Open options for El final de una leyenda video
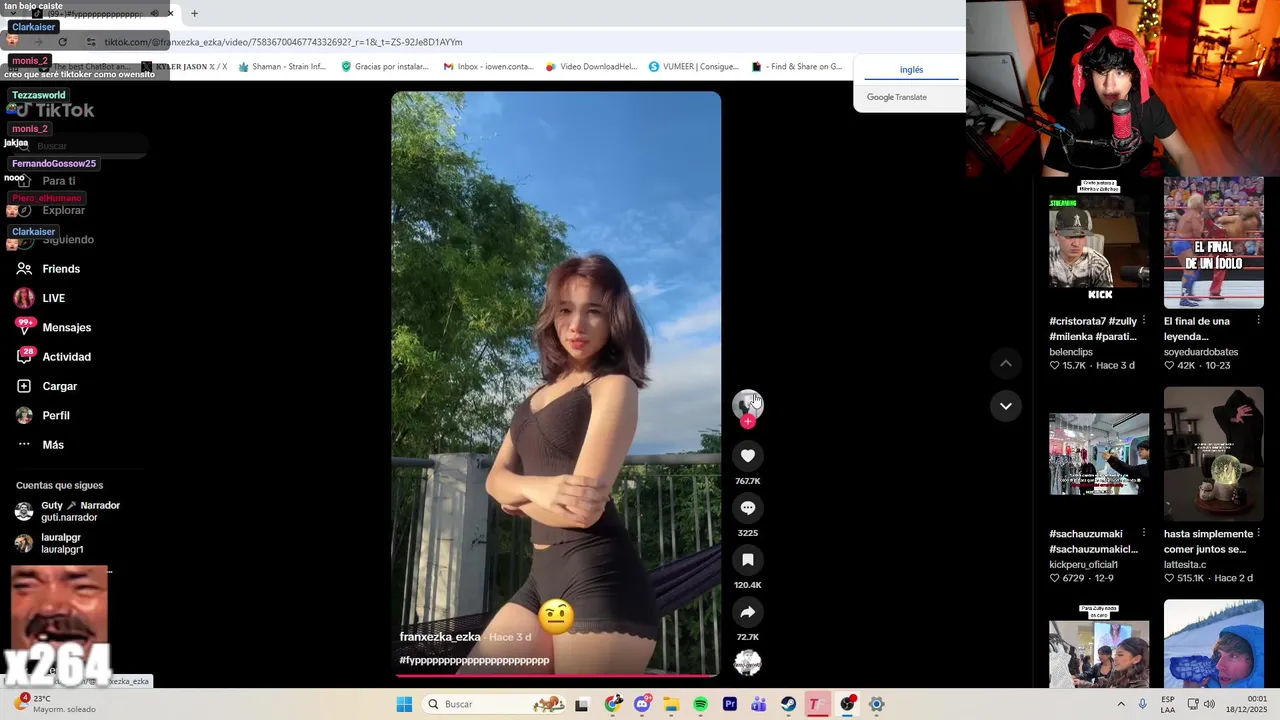Image resolution: width=1280 pixels, height=720 pixels. click(x=1258, y=321)
